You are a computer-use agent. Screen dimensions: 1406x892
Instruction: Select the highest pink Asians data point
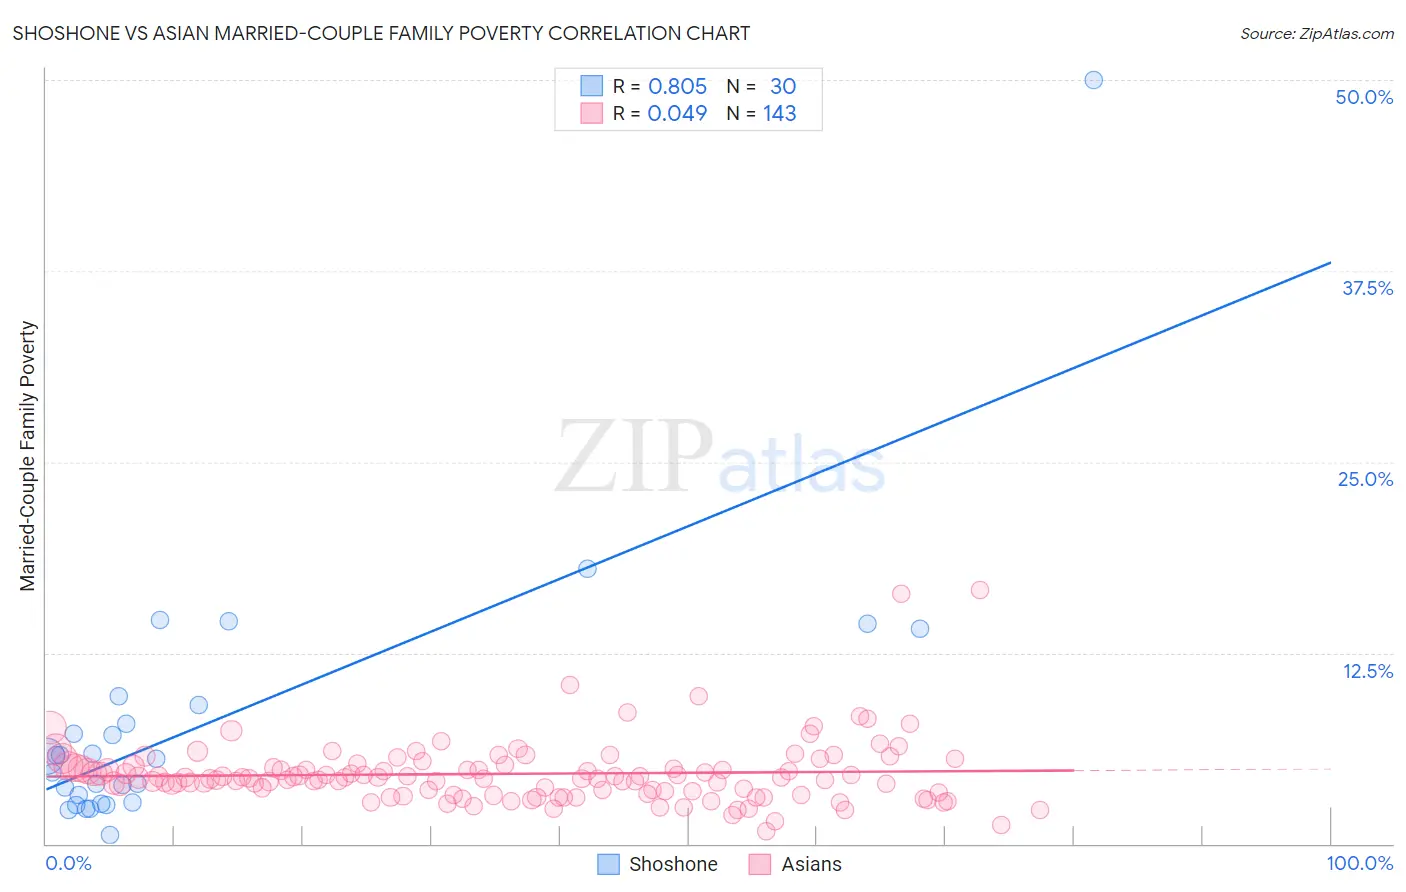980,590
